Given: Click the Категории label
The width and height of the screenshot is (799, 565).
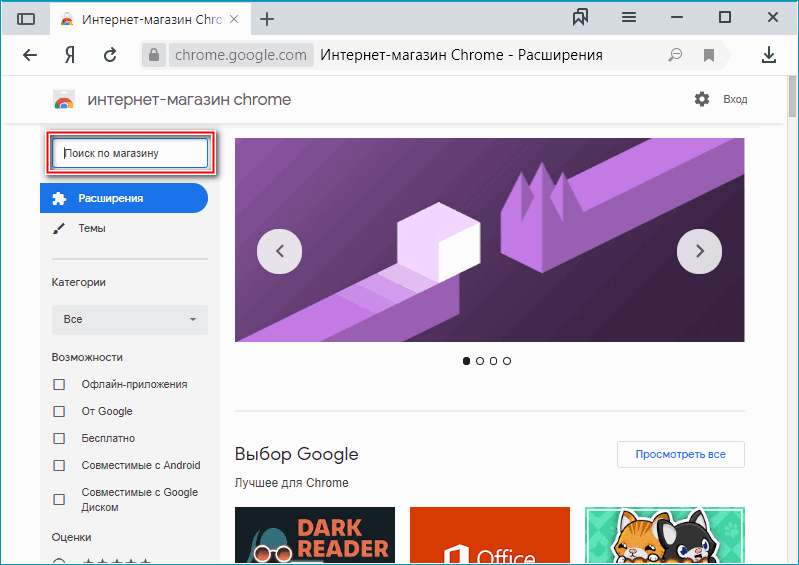Looking at the screenshot, I should click(78, 282).
